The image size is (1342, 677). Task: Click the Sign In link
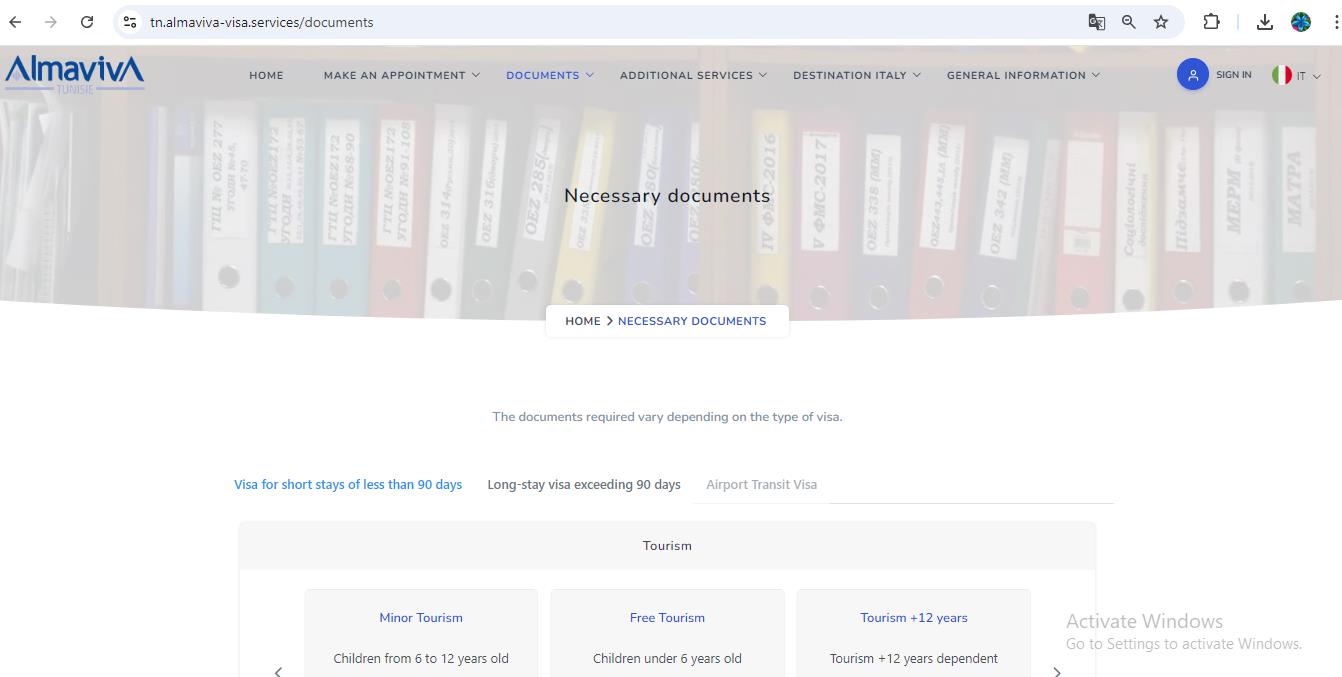coord(1233,75)
